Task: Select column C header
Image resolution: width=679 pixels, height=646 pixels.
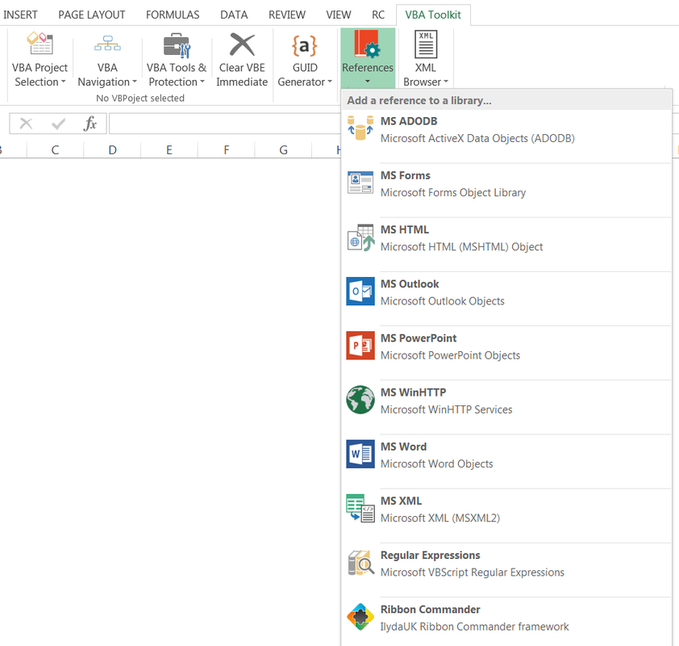Action: click(x=55, y=150)
